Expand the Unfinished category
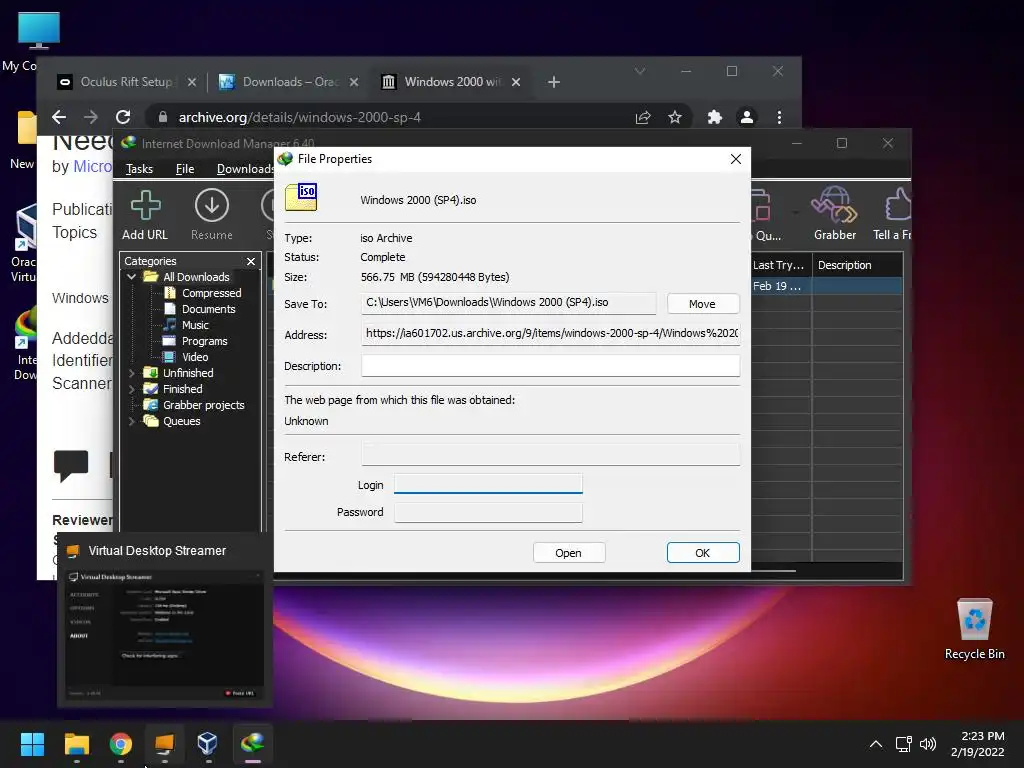Screen dimensions: 1024x768 coord(132,373)
